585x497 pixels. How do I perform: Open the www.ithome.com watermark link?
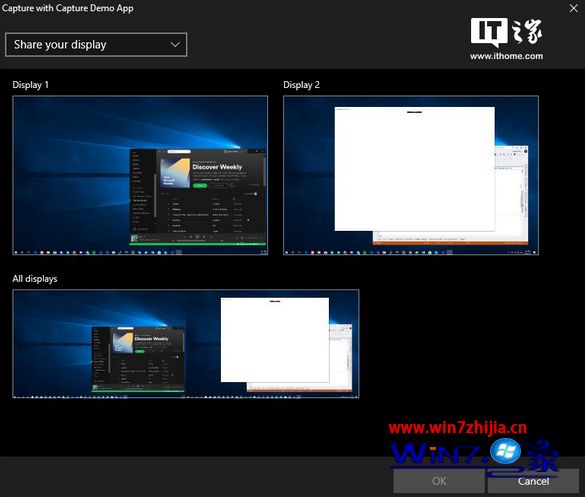506,56
